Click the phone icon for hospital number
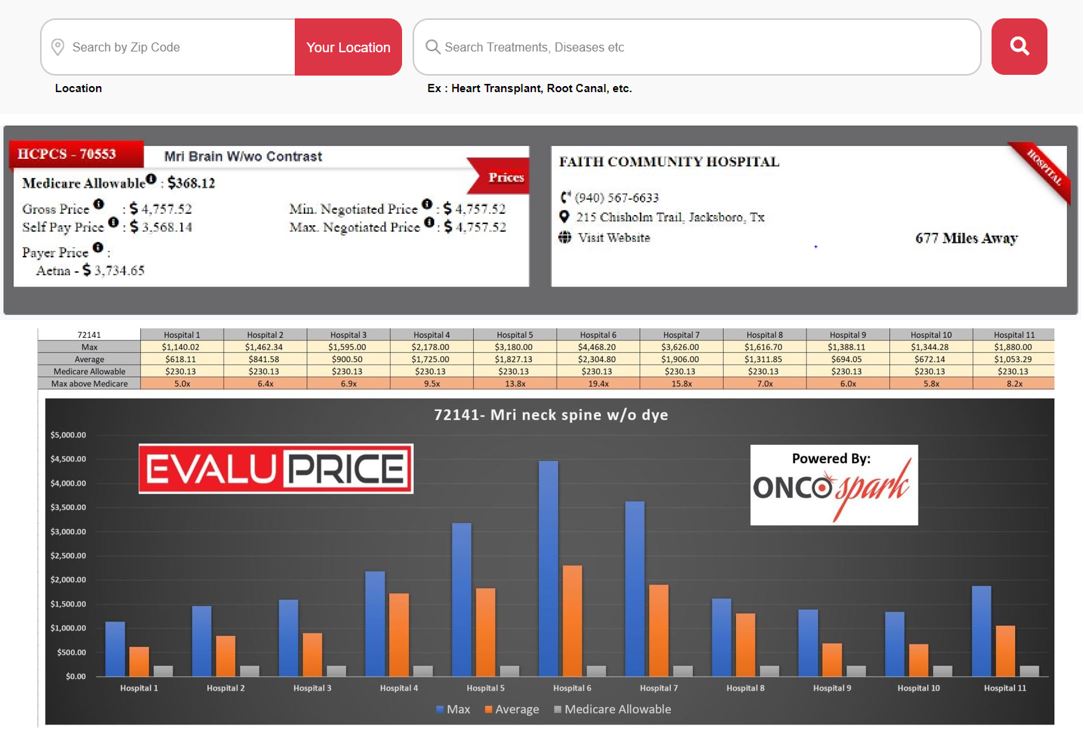This screenshot has height=740, width=1084. (x=565, y=198)
